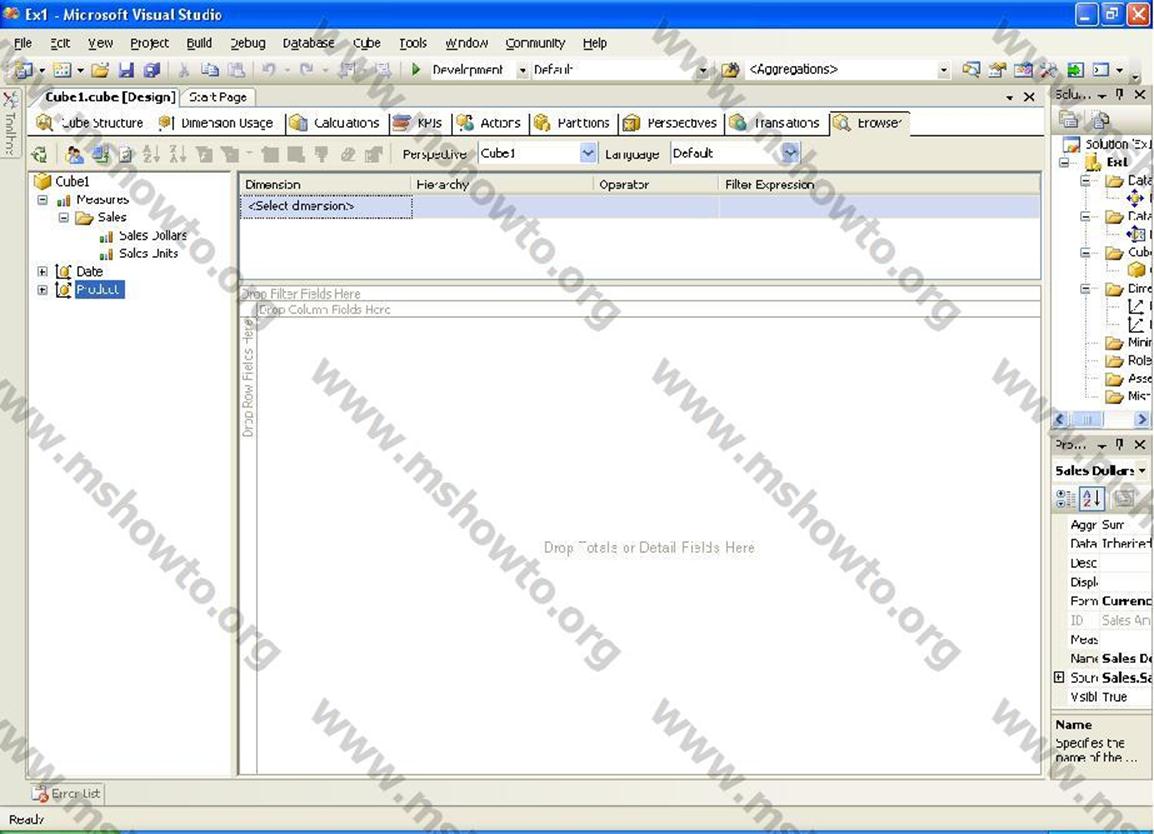1154x834 pixels.
Task: Open the Start Page document tab
Action: (218, 97)
